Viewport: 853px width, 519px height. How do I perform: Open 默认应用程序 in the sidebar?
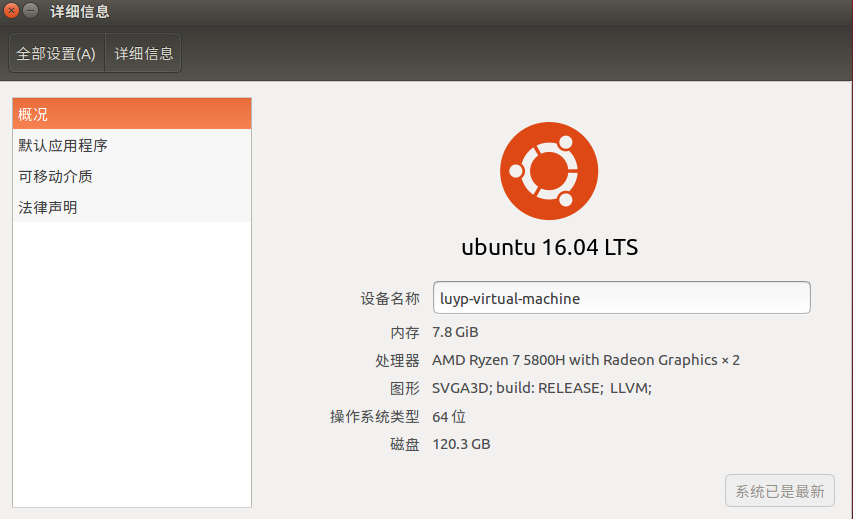(x=132, y=145)
